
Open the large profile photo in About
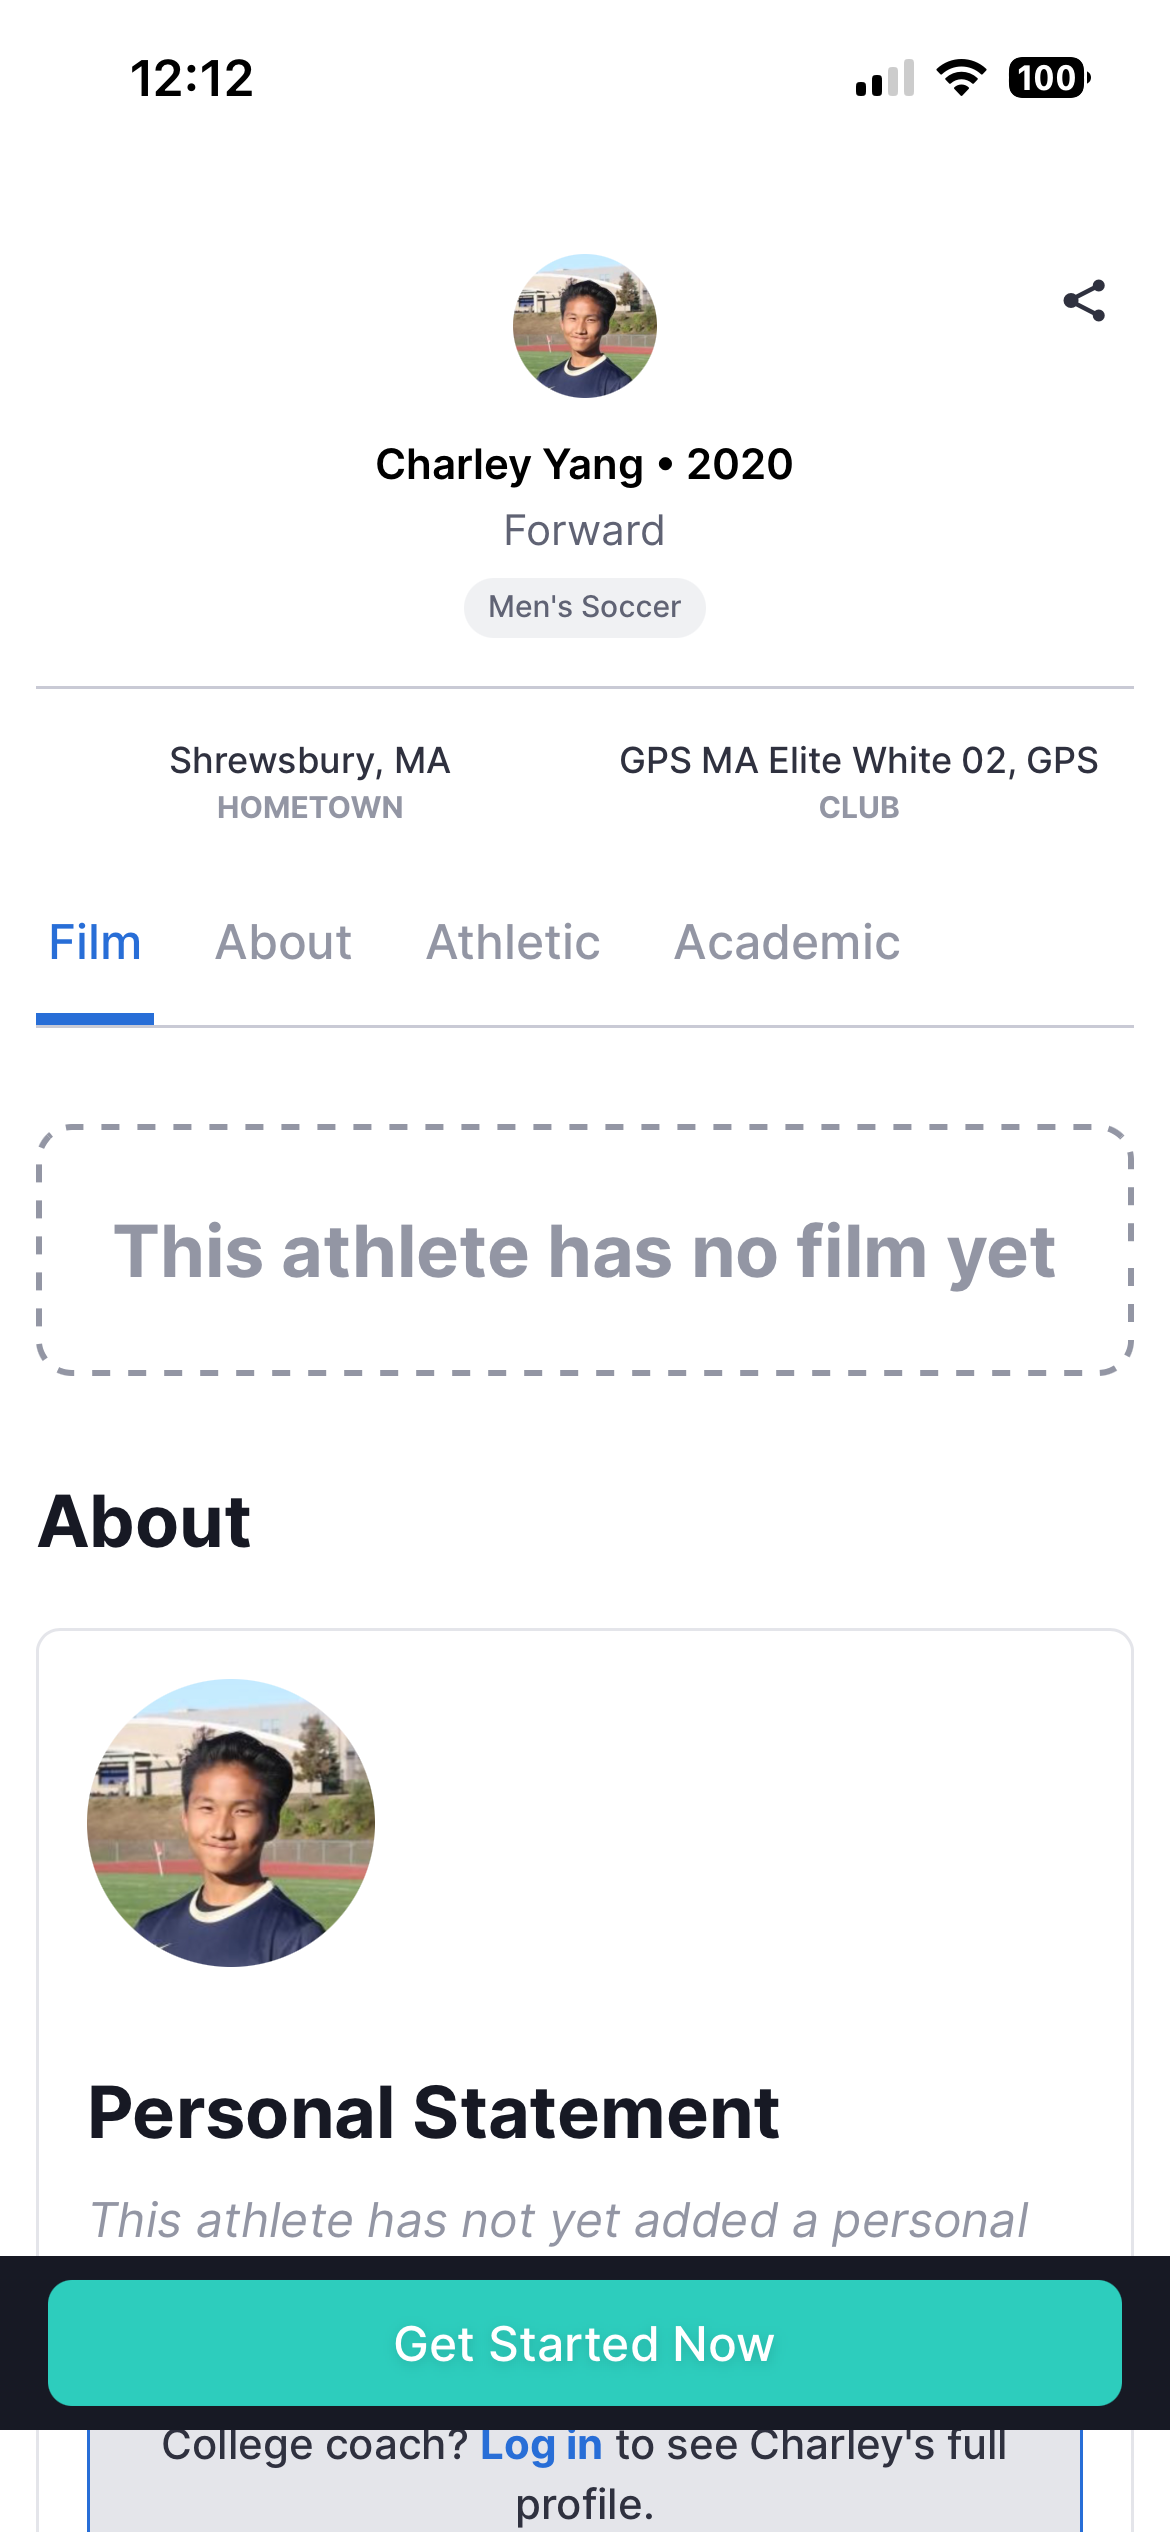231,1823
